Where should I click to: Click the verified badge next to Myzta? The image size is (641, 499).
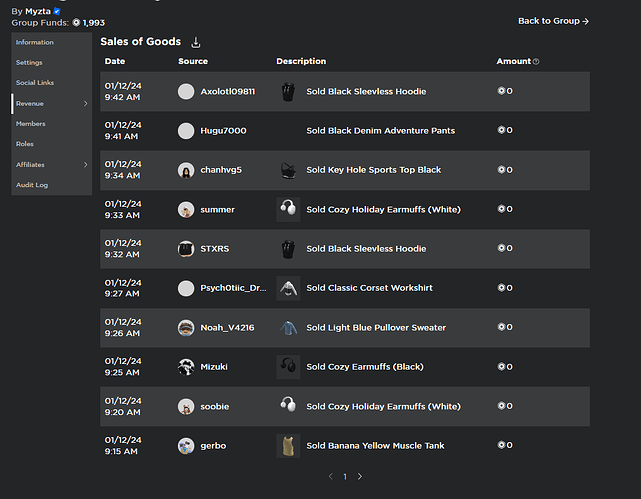(57, 11)
